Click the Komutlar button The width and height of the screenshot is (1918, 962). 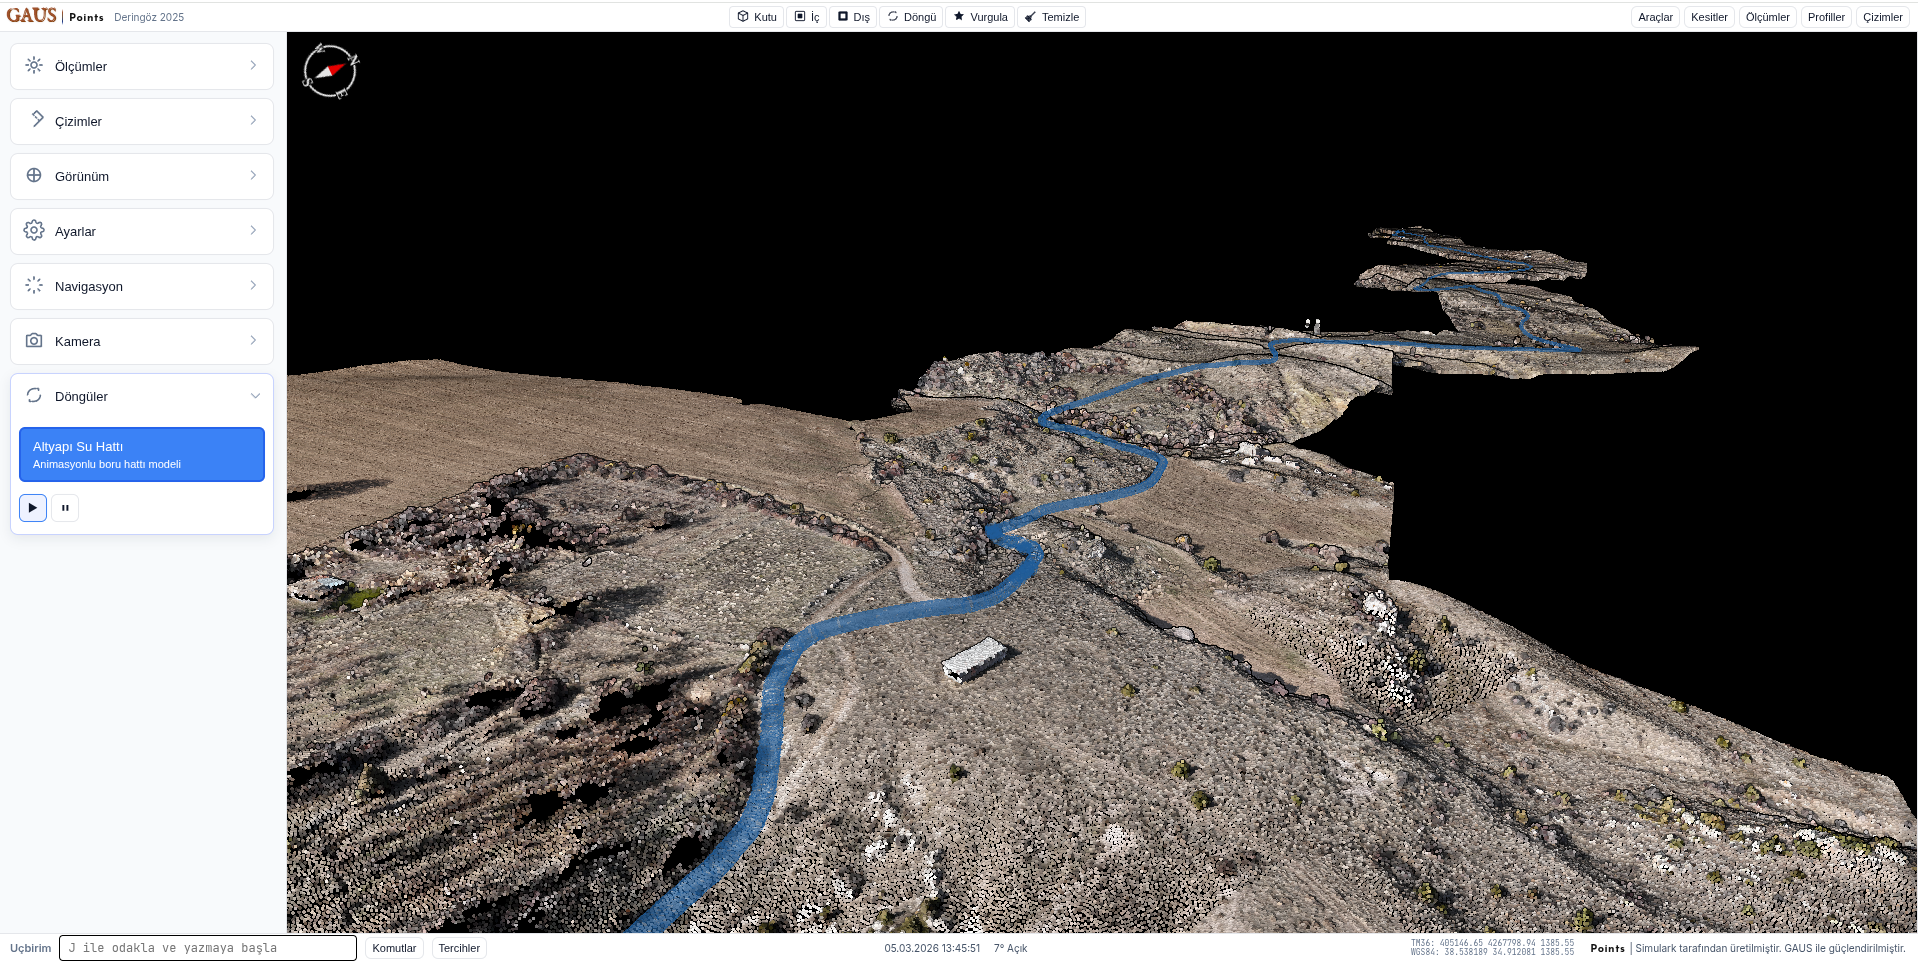coord(394,948)
